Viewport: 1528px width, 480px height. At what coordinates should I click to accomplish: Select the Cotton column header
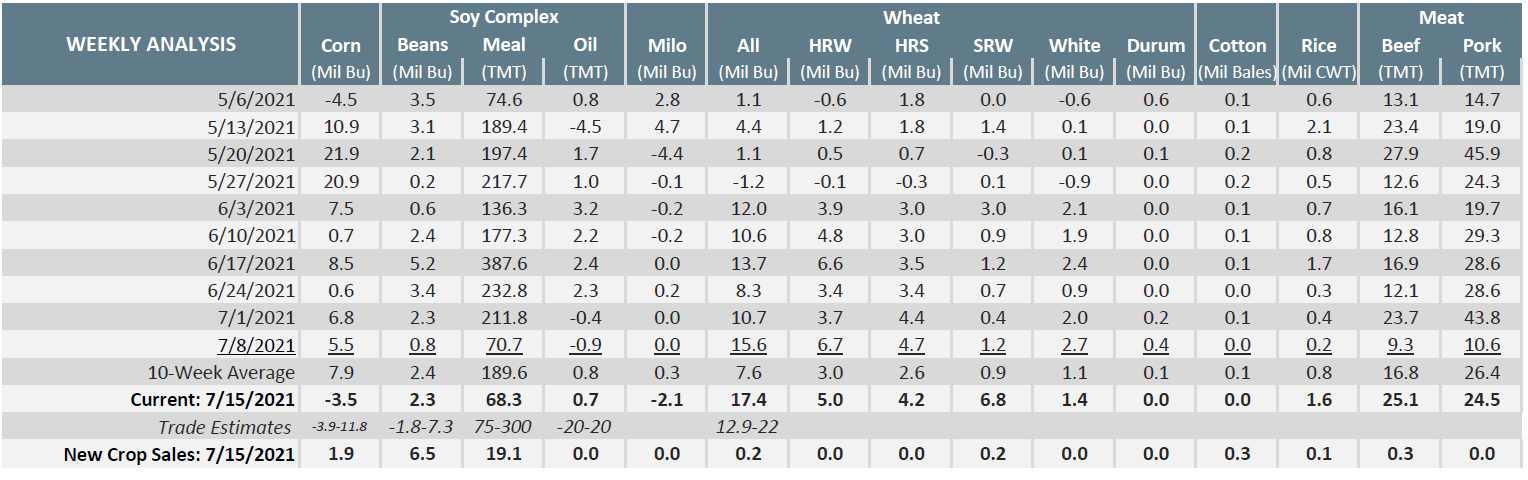point(1237,46)
